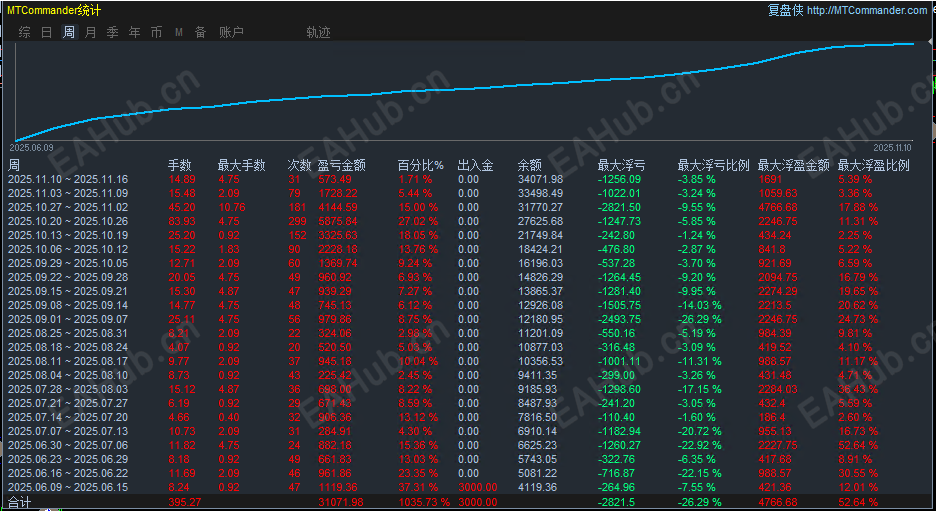Viewport: 936px width, 511px height.
Task: Click the 最大浮盈金额 column header
Action: [793, 165]
